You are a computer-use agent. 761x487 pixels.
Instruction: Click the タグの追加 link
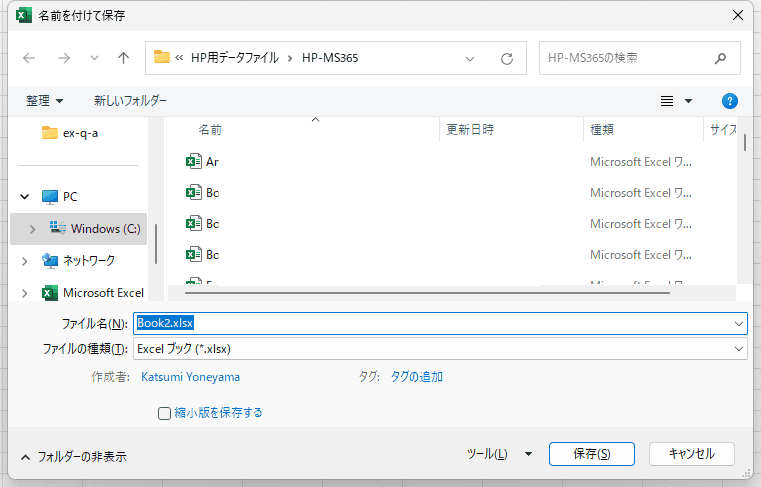point(416,377)
